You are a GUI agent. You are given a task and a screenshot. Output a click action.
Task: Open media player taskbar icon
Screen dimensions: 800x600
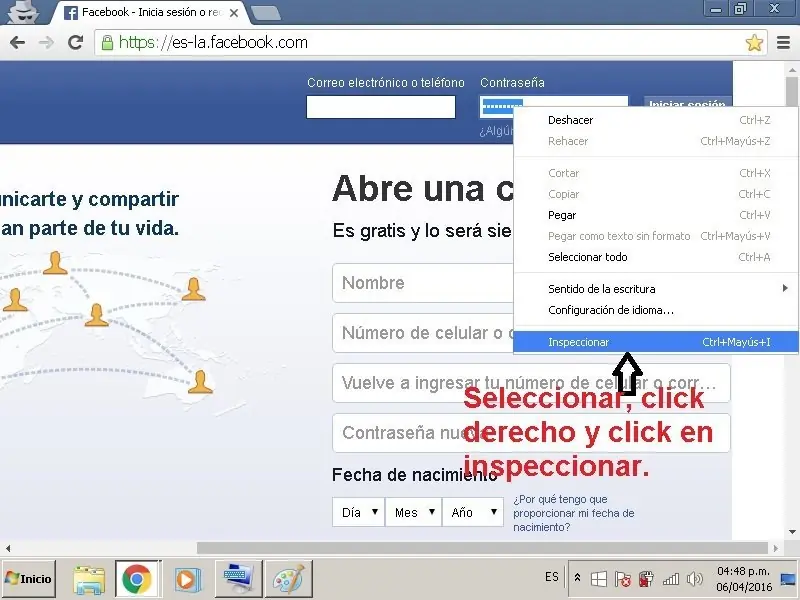pos(188,579)
